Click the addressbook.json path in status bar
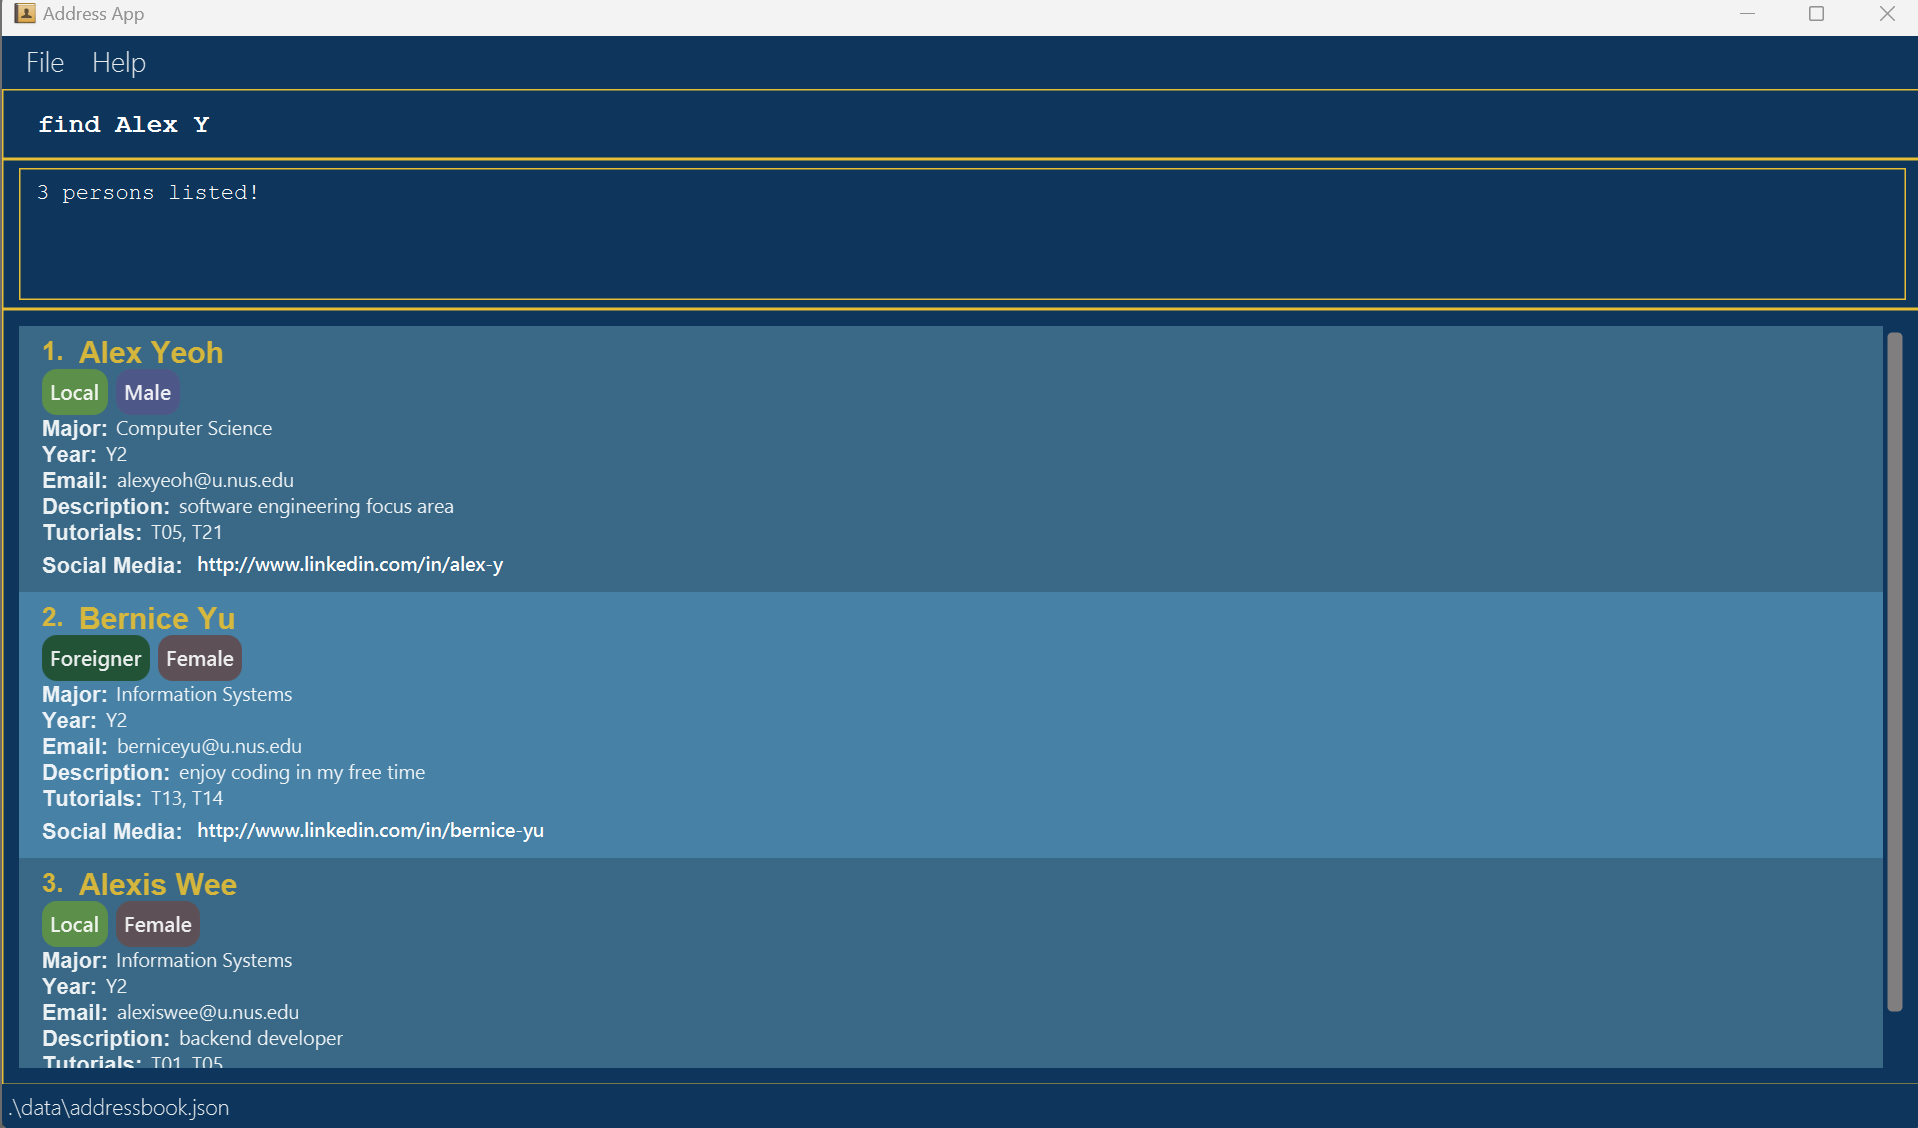The image size is (1918, 1128). point(120,1108)
